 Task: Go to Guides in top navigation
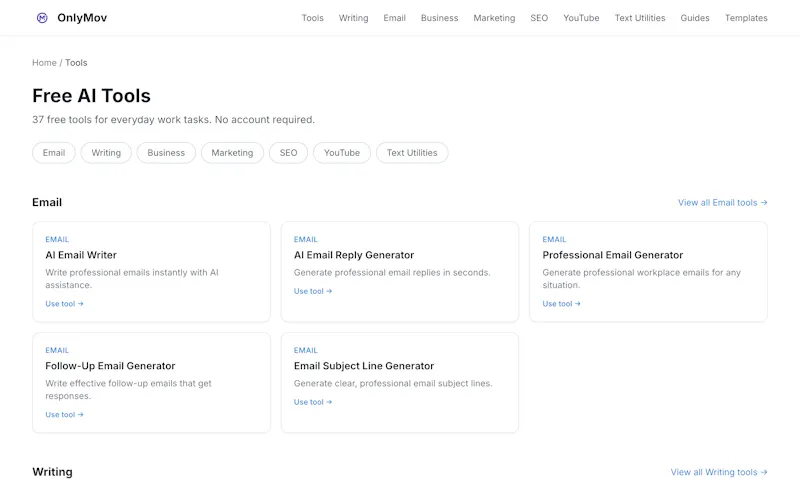click(694, 18)
